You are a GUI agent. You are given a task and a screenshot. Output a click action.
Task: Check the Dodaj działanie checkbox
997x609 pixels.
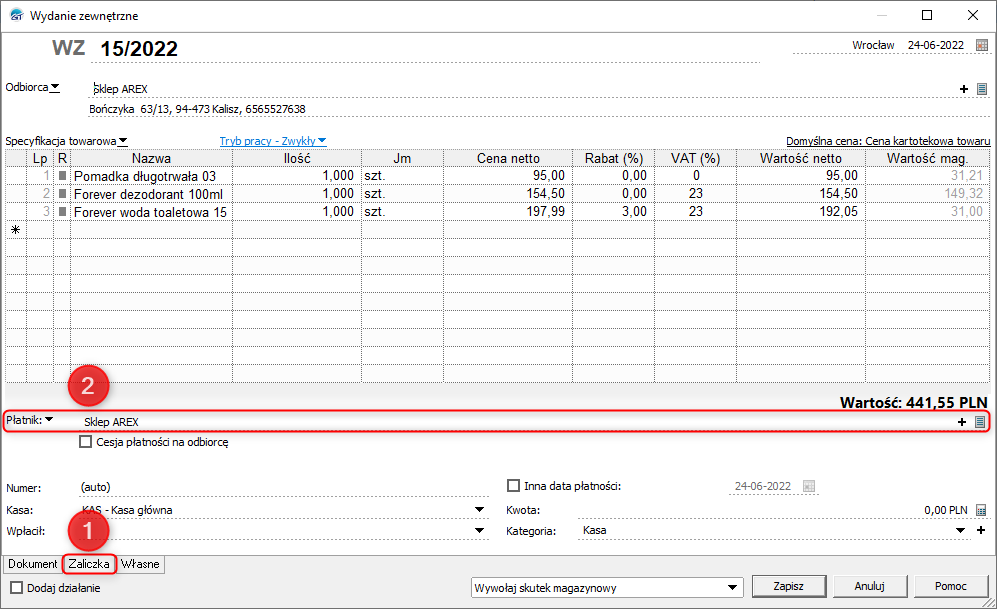[16, 588]
